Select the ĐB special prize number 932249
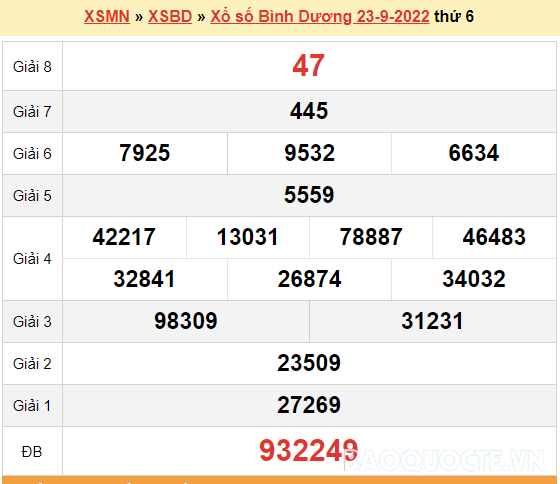 (309, 450)
